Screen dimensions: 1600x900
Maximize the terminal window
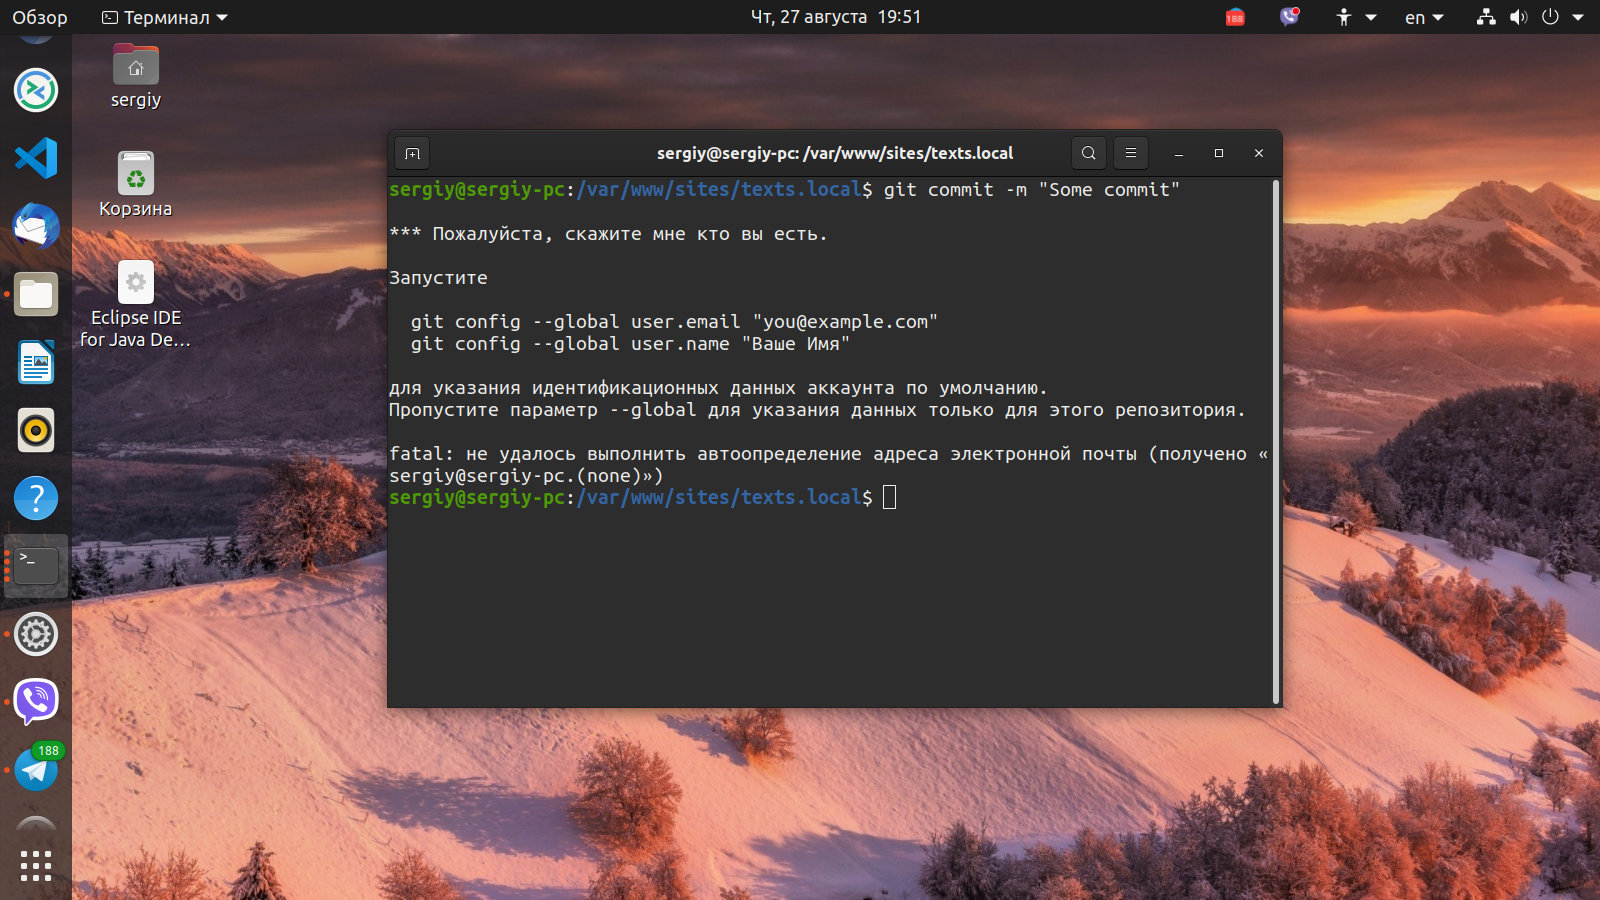tap(1219, 153)
